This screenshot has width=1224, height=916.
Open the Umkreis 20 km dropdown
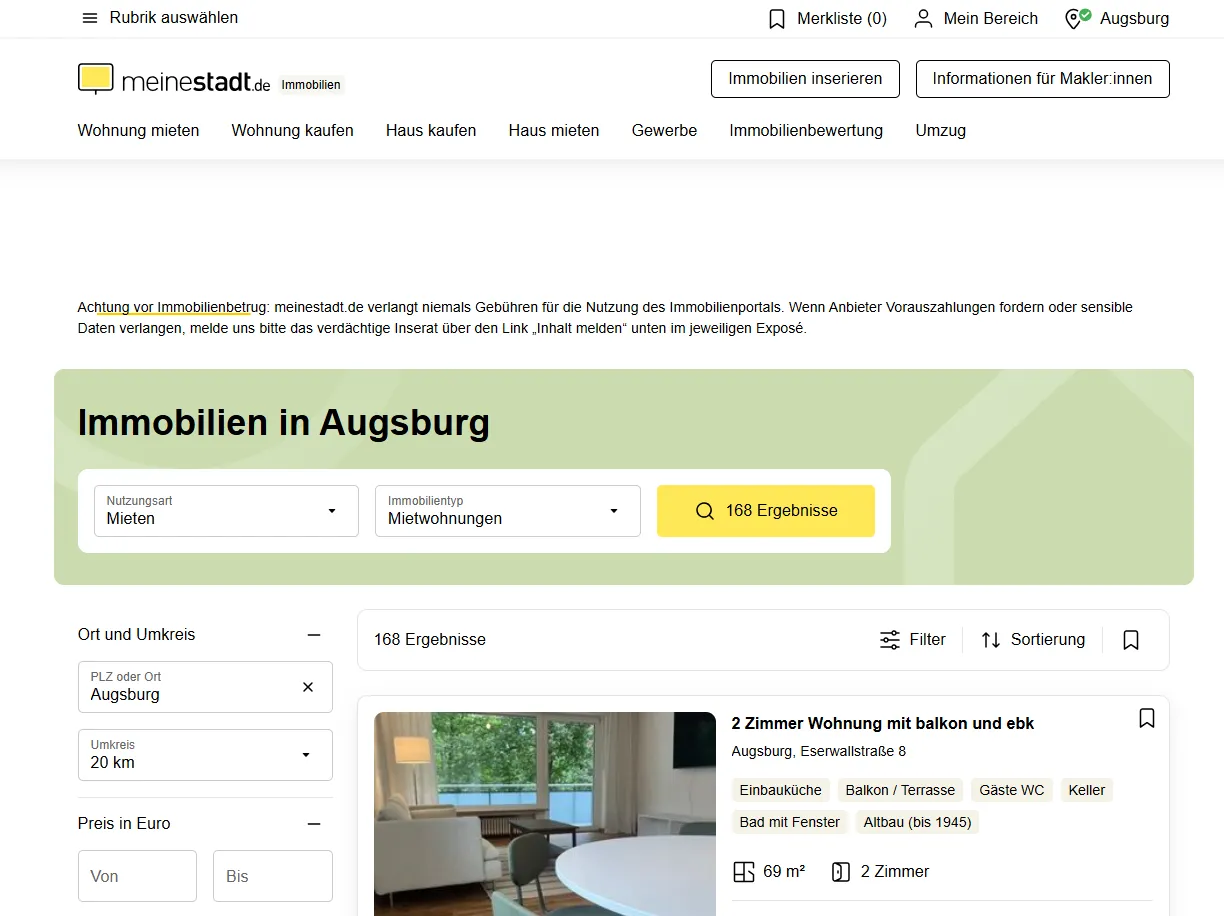pyautogui.click(x=205, y=755)
